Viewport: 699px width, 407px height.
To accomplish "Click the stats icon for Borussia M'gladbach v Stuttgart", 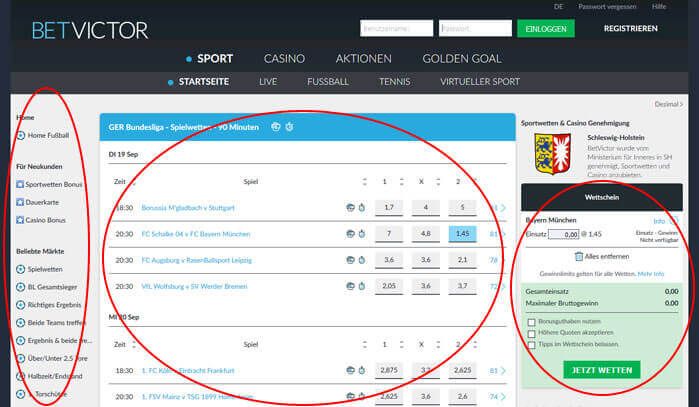I will tap(350, 207).
